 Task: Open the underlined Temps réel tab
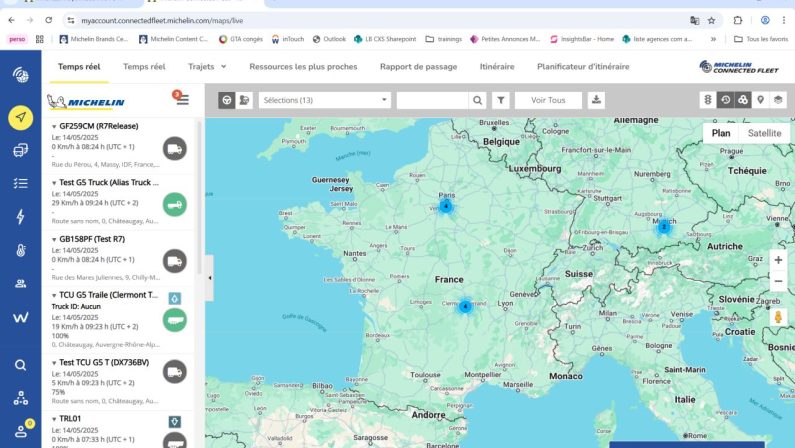click(x=79, y=66)
